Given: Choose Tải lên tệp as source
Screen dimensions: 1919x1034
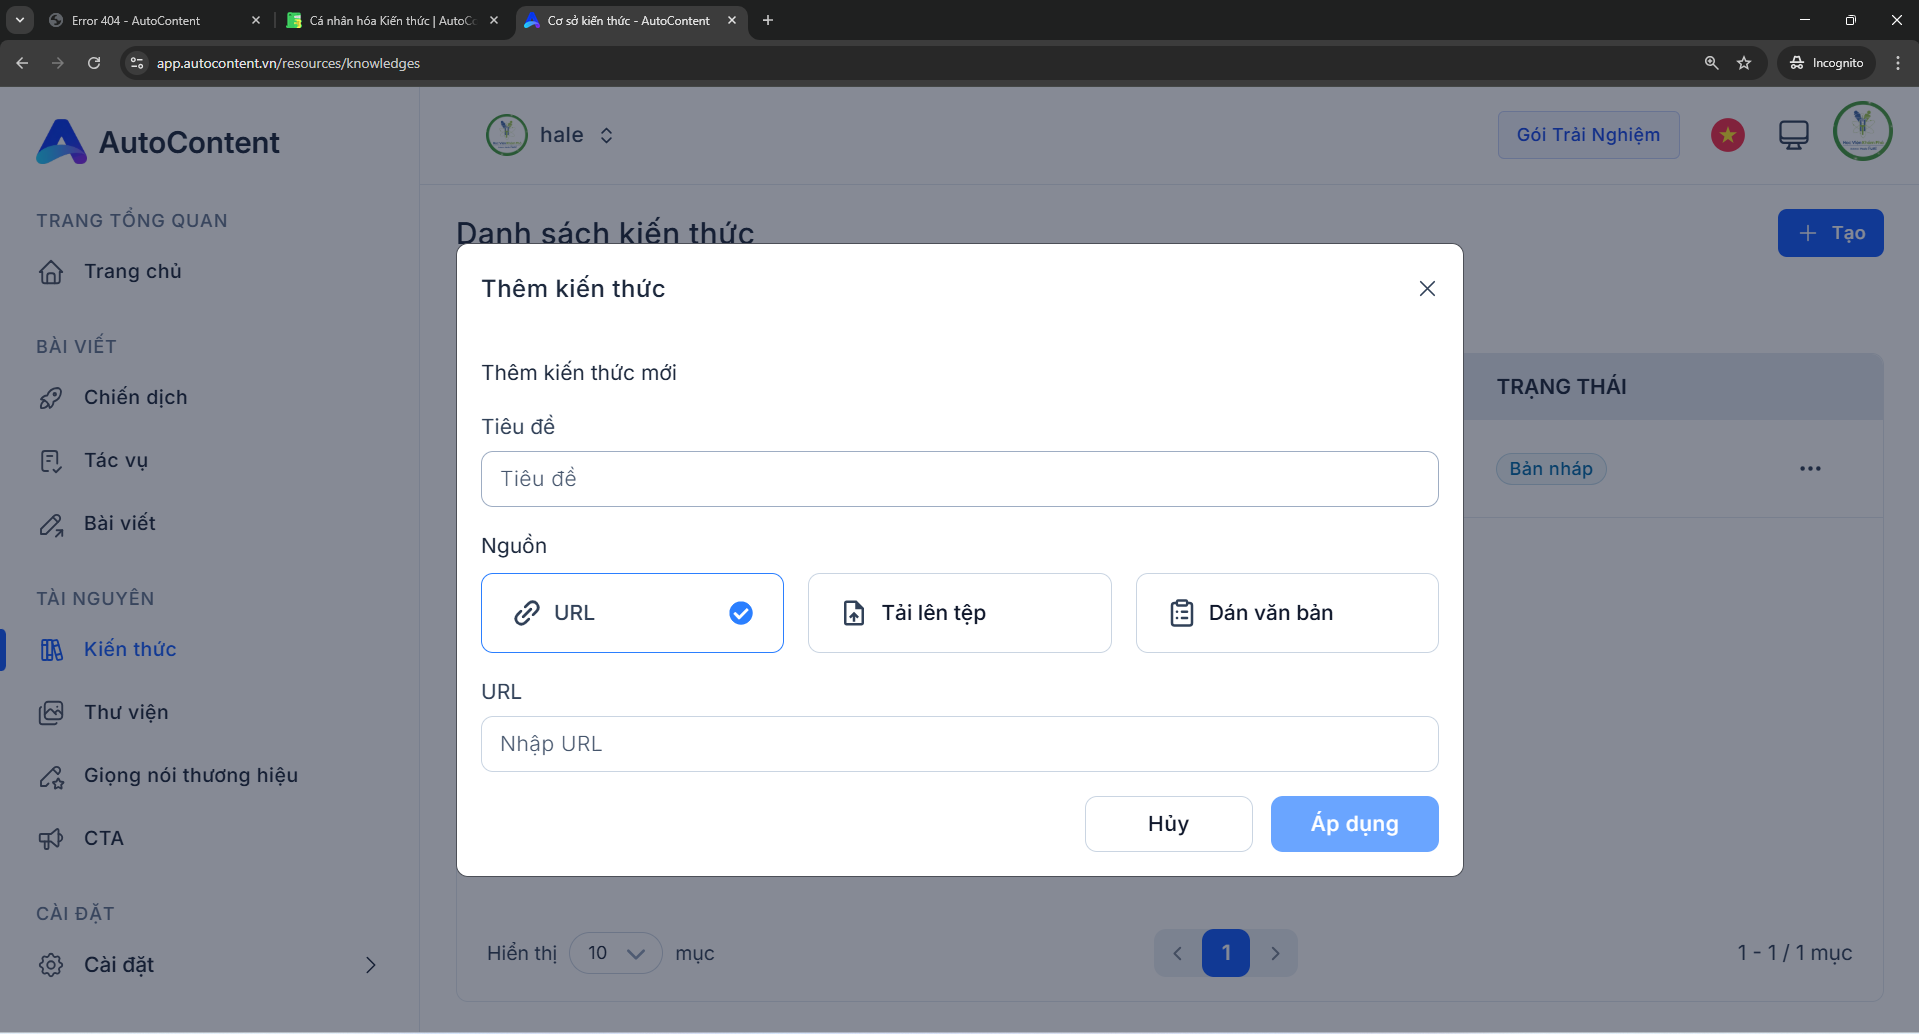Looking at the screenshot, I should 959,613.
